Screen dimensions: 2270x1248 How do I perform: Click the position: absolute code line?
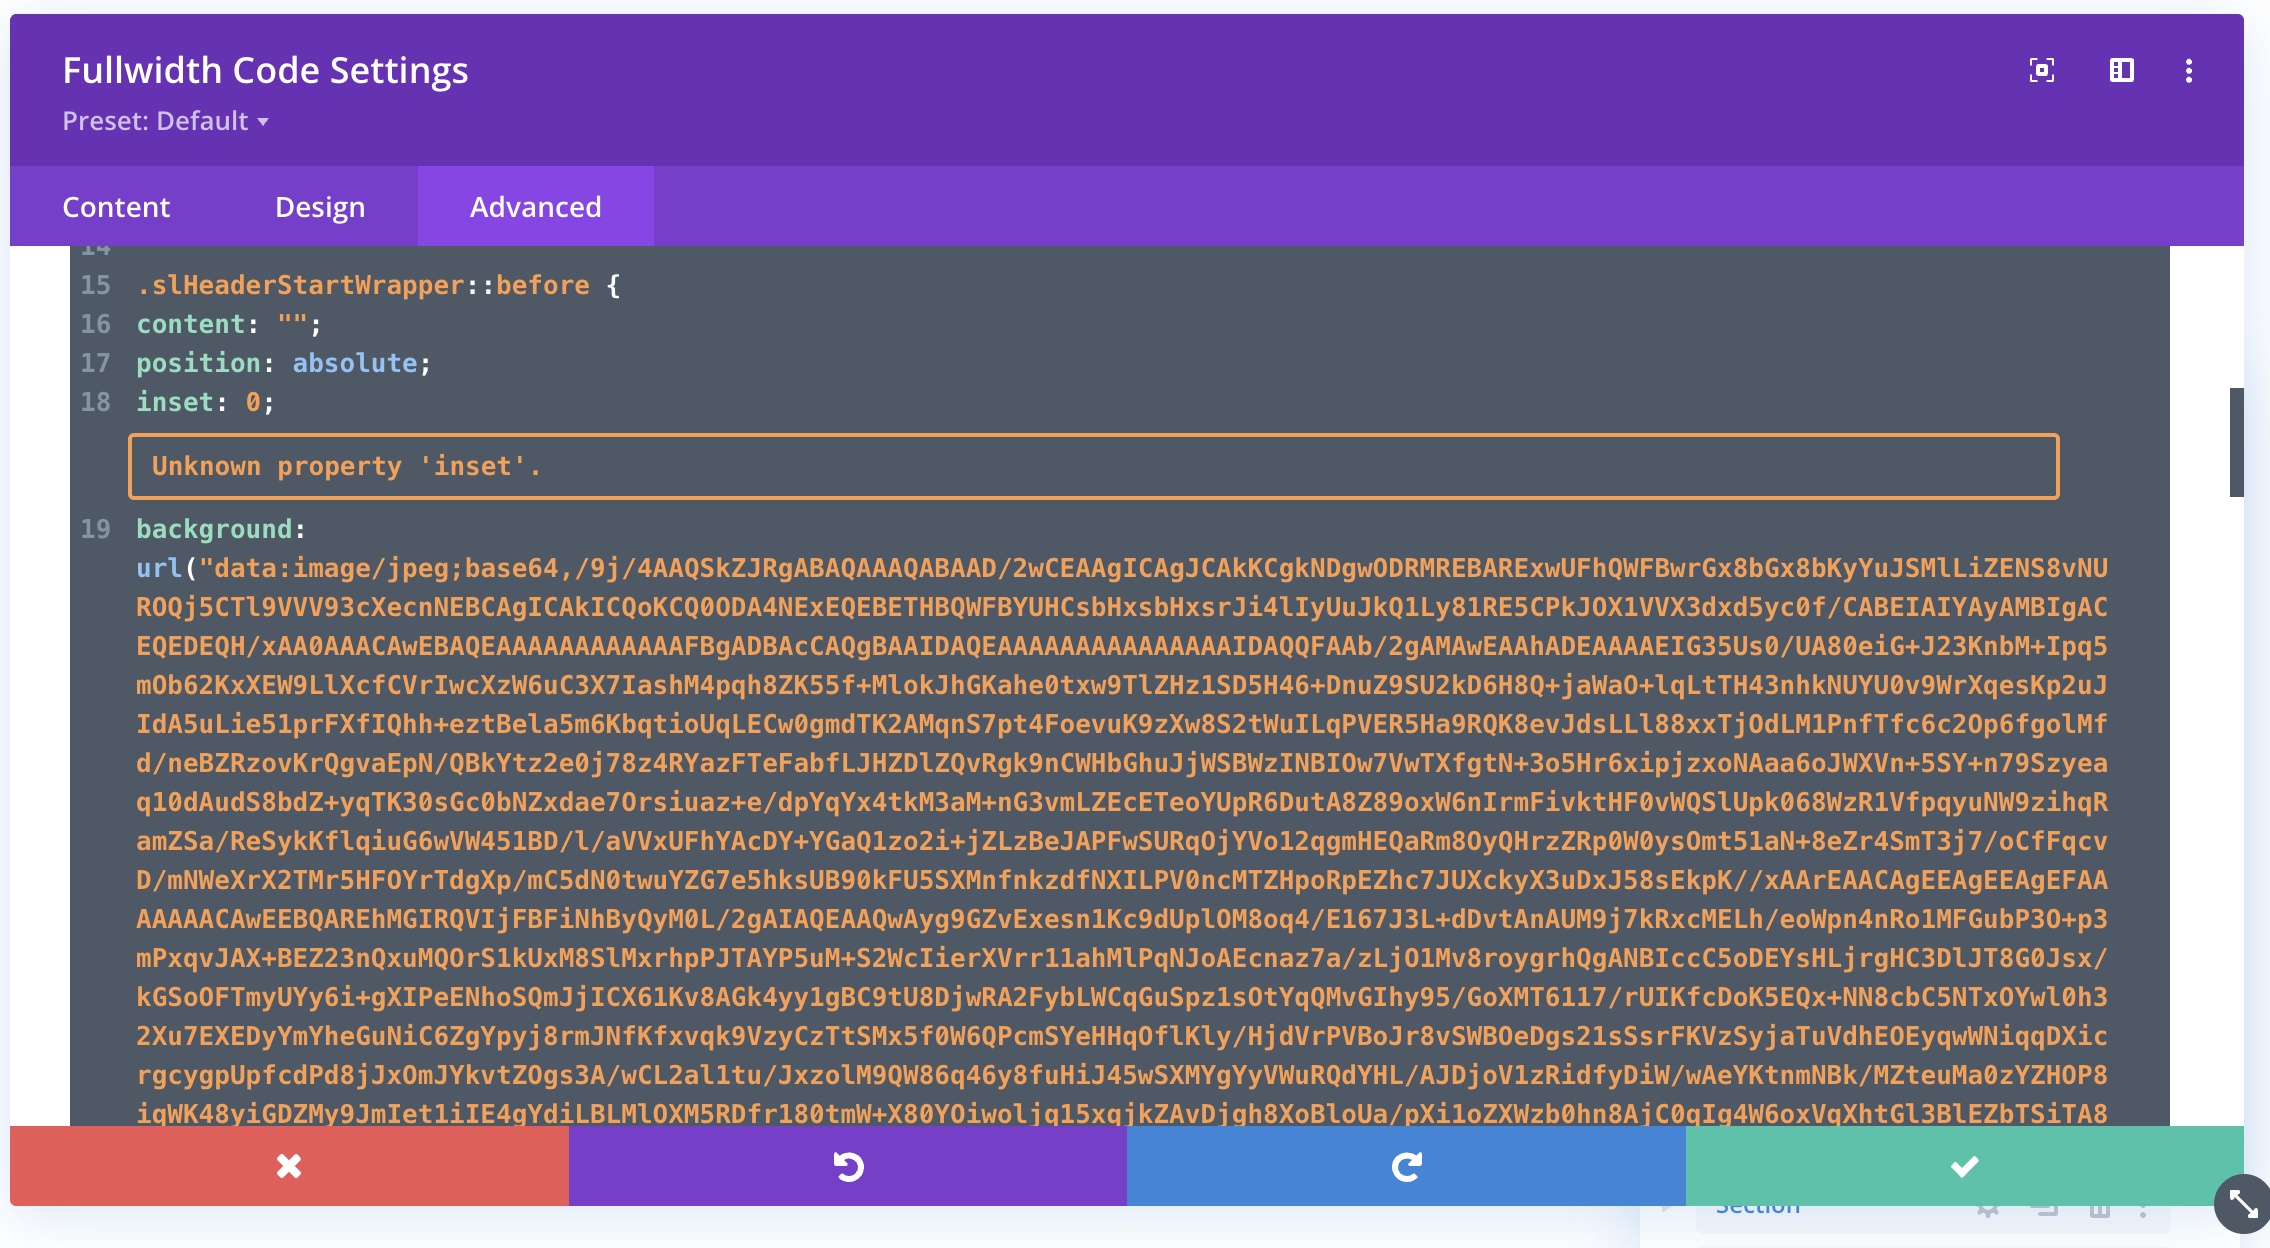(x=283, y=363)
